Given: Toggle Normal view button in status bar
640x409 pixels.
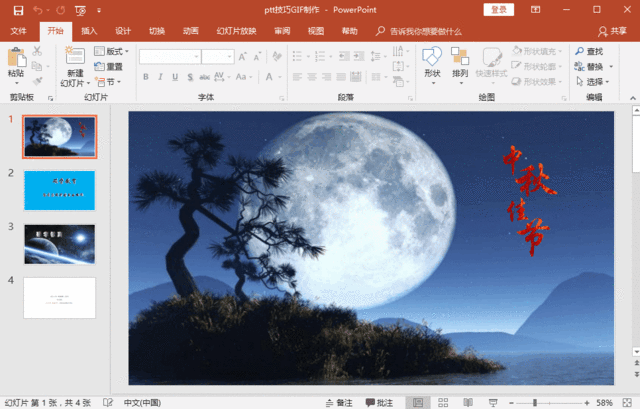Looking at the screenshot, I should [417, 402].
